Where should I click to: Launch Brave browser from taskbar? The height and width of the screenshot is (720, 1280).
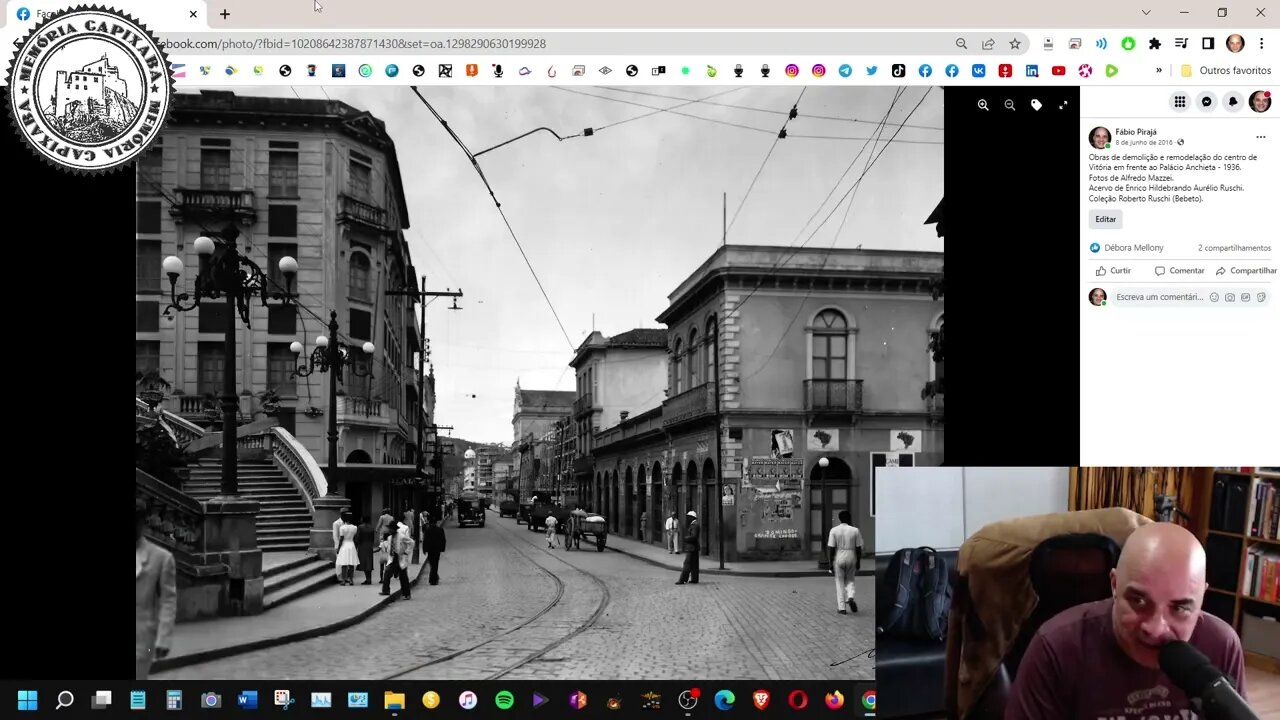(x=761, y=700)
